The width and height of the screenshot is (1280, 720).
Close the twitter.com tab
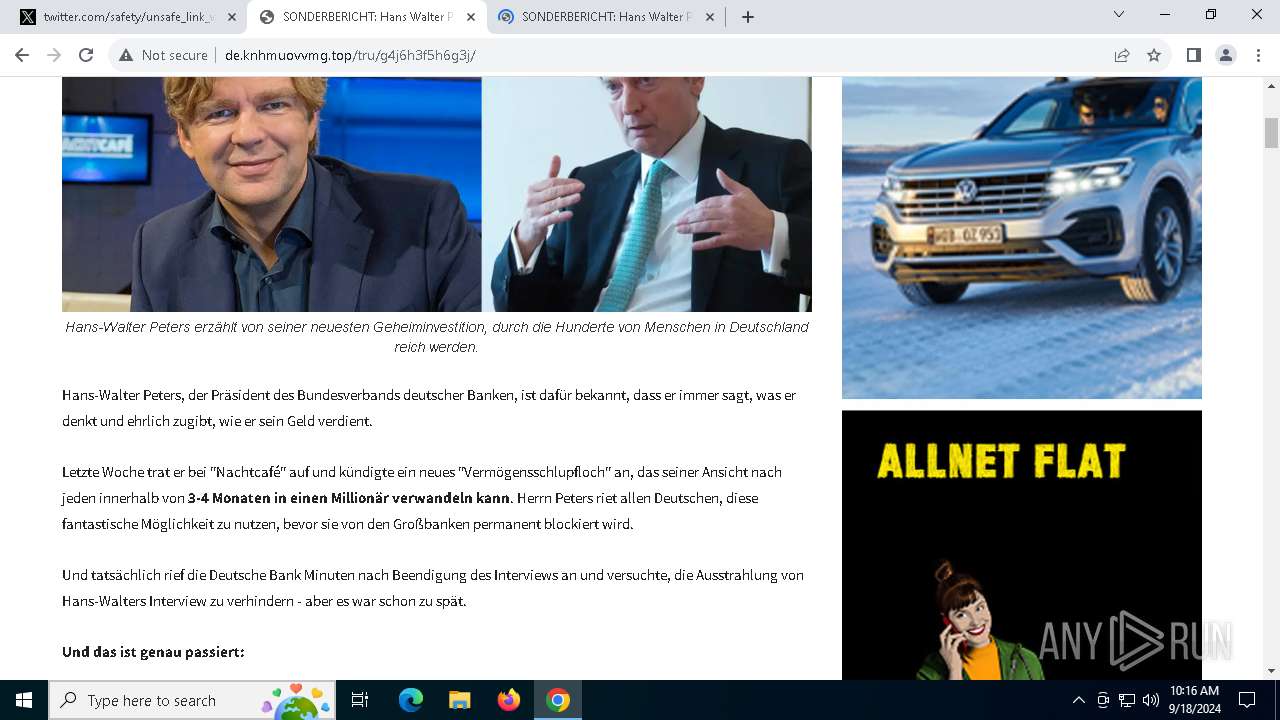pos(232,17)
